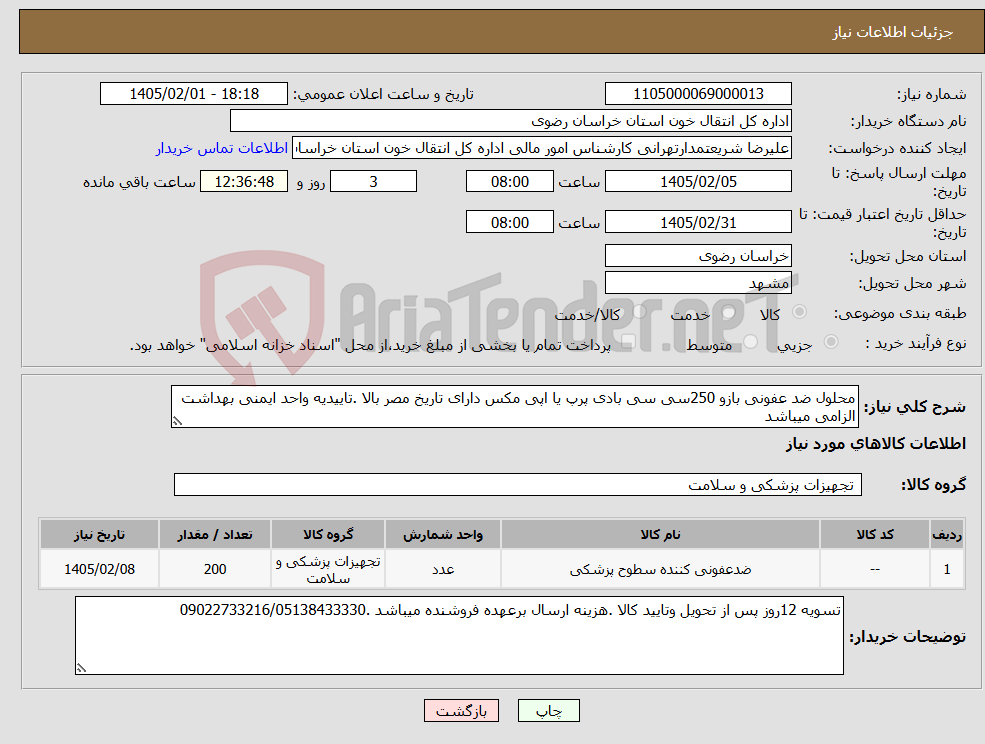Click the need number field 1105000069000013
Screen dimensions: 985x744
[698, 94]
